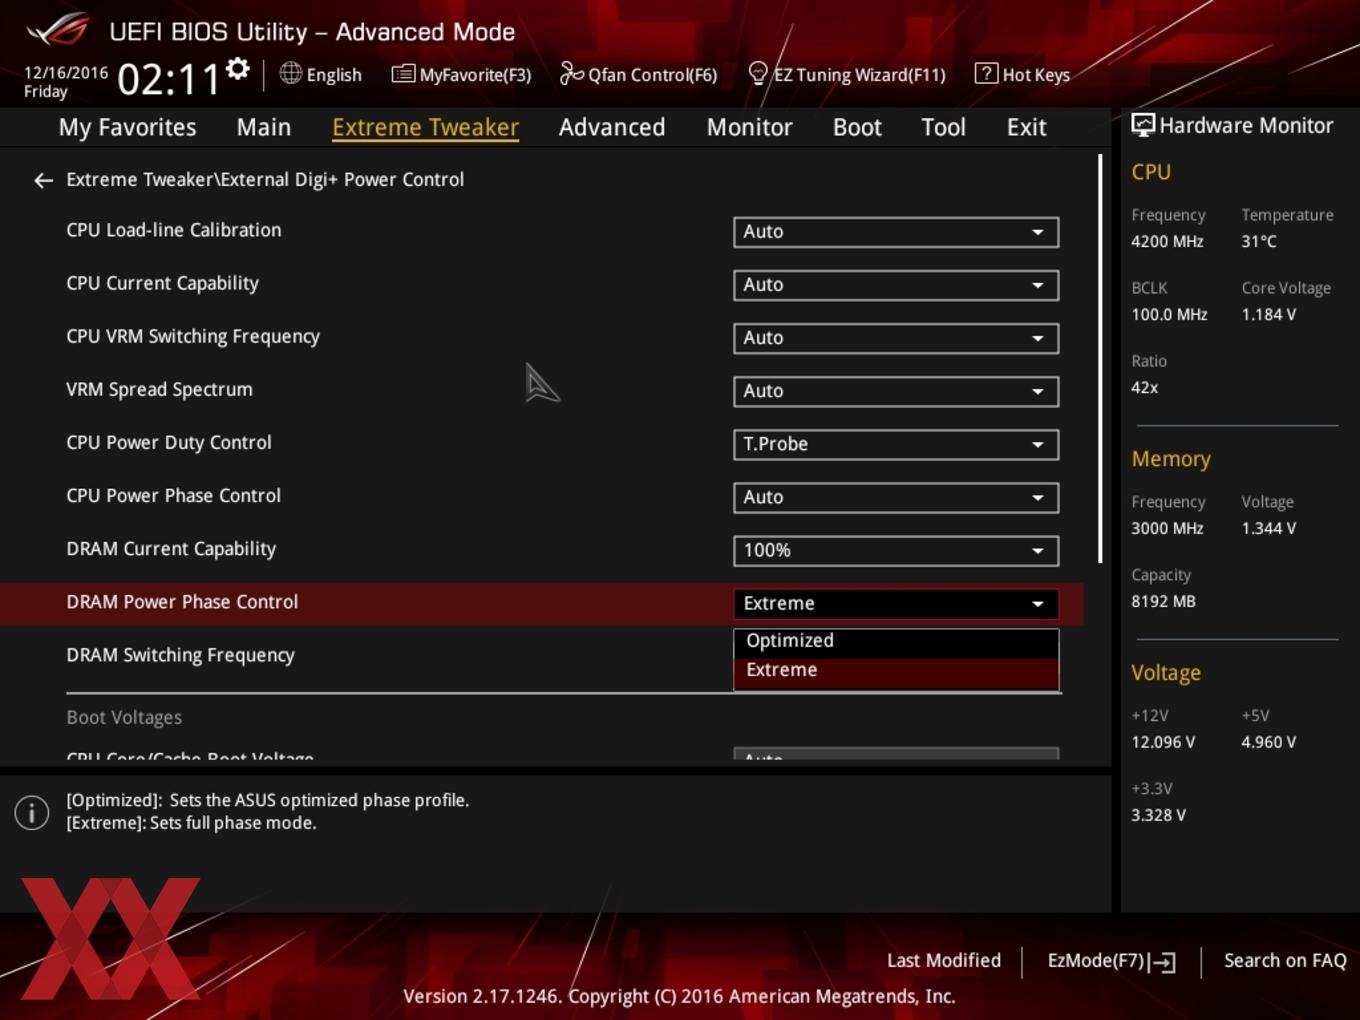The width and height of the screenshot is (1360, 1020).
Task: Click the CPU Power Duty Control label
Action: 169,443
